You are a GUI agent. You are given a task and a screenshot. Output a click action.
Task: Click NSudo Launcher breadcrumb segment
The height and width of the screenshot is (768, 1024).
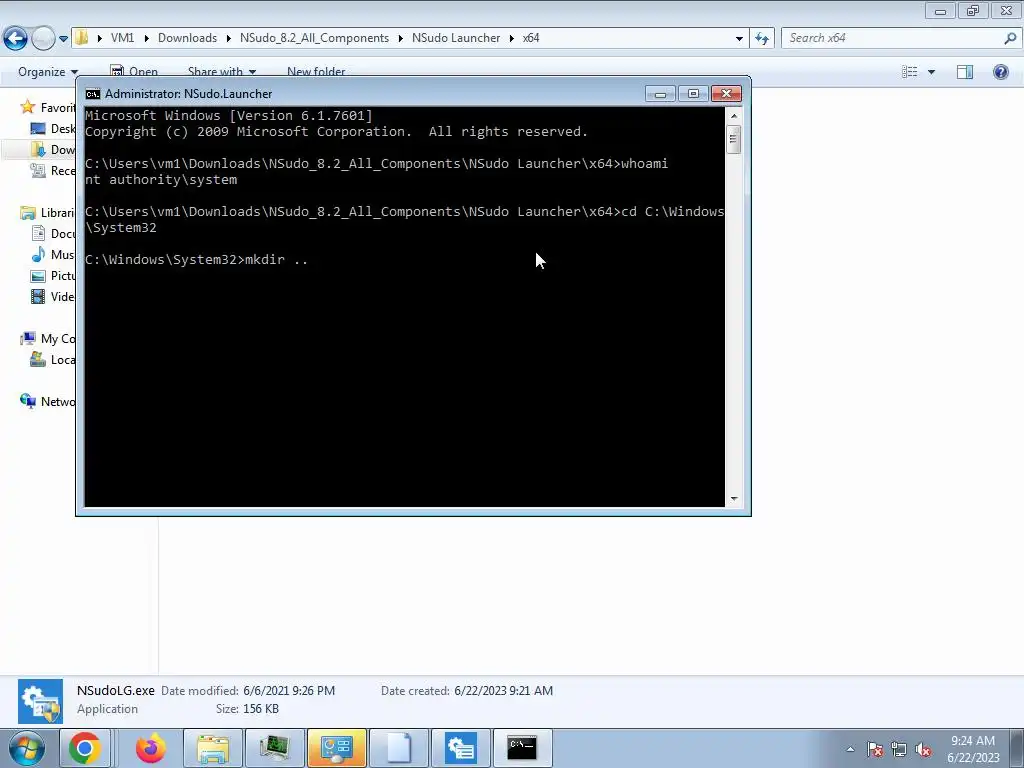pyautogui.click(x=456, y=38)
